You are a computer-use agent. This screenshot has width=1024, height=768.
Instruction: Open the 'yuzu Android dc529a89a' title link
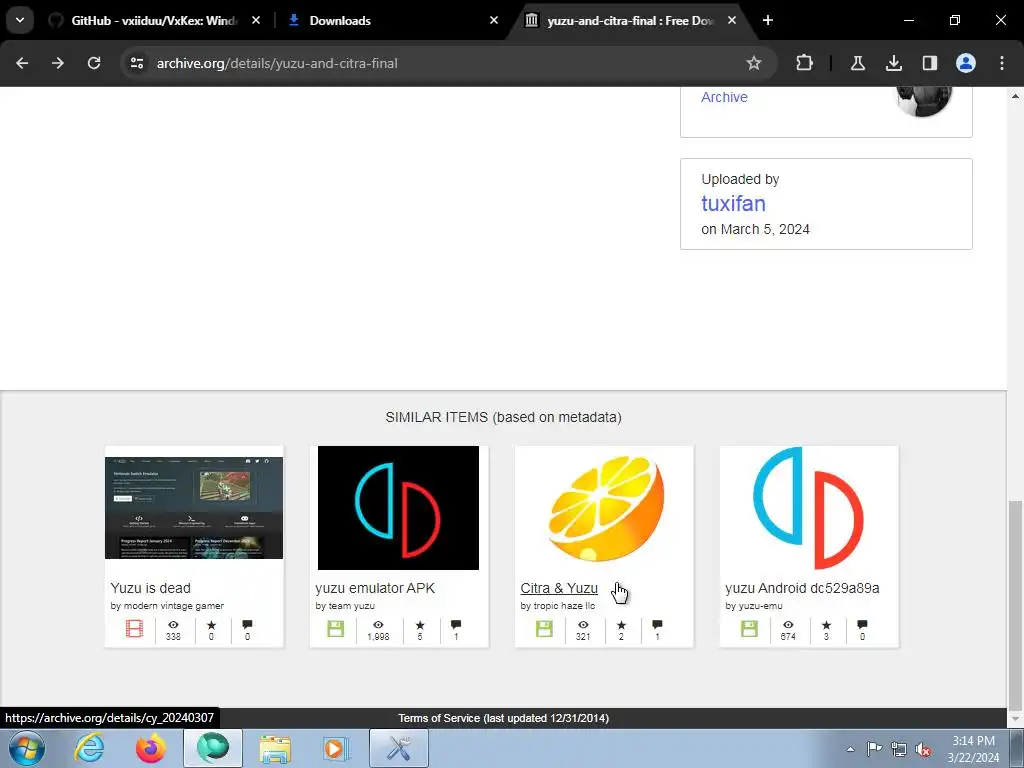pos(802,588)
